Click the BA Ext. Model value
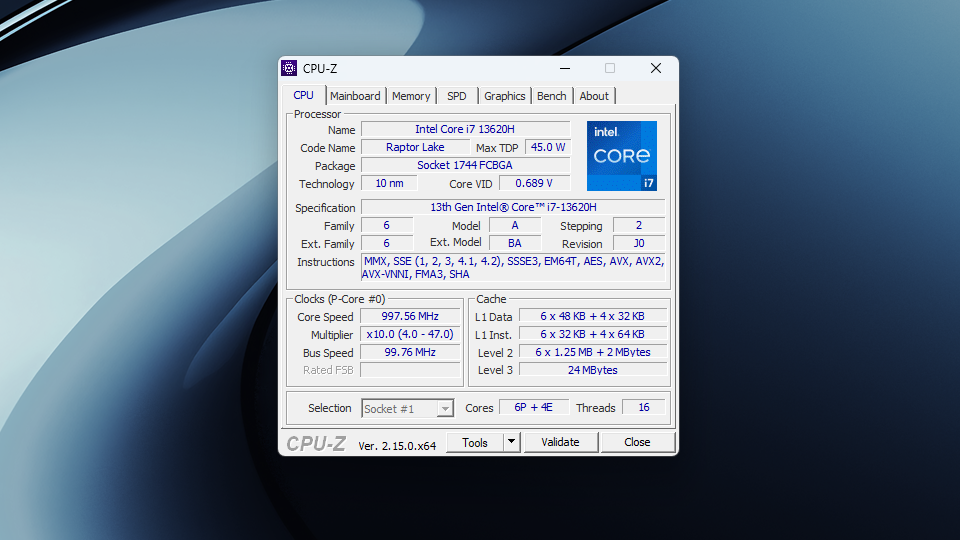960x540 pixels. click(515, 243)
